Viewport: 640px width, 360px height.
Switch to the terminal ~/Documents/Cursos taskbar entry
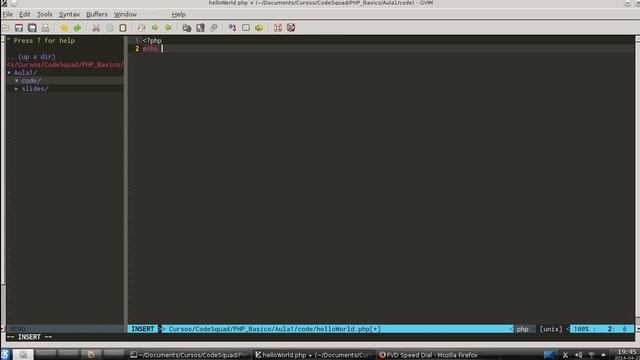[188, 355]
